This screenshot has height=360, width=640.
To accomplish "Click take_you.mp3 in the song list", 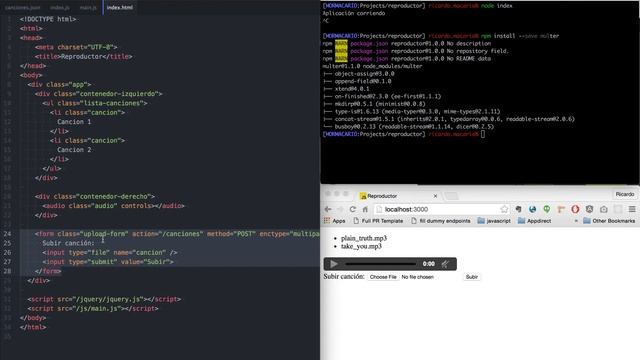I will pyautogui.click(x=361, y=246).
